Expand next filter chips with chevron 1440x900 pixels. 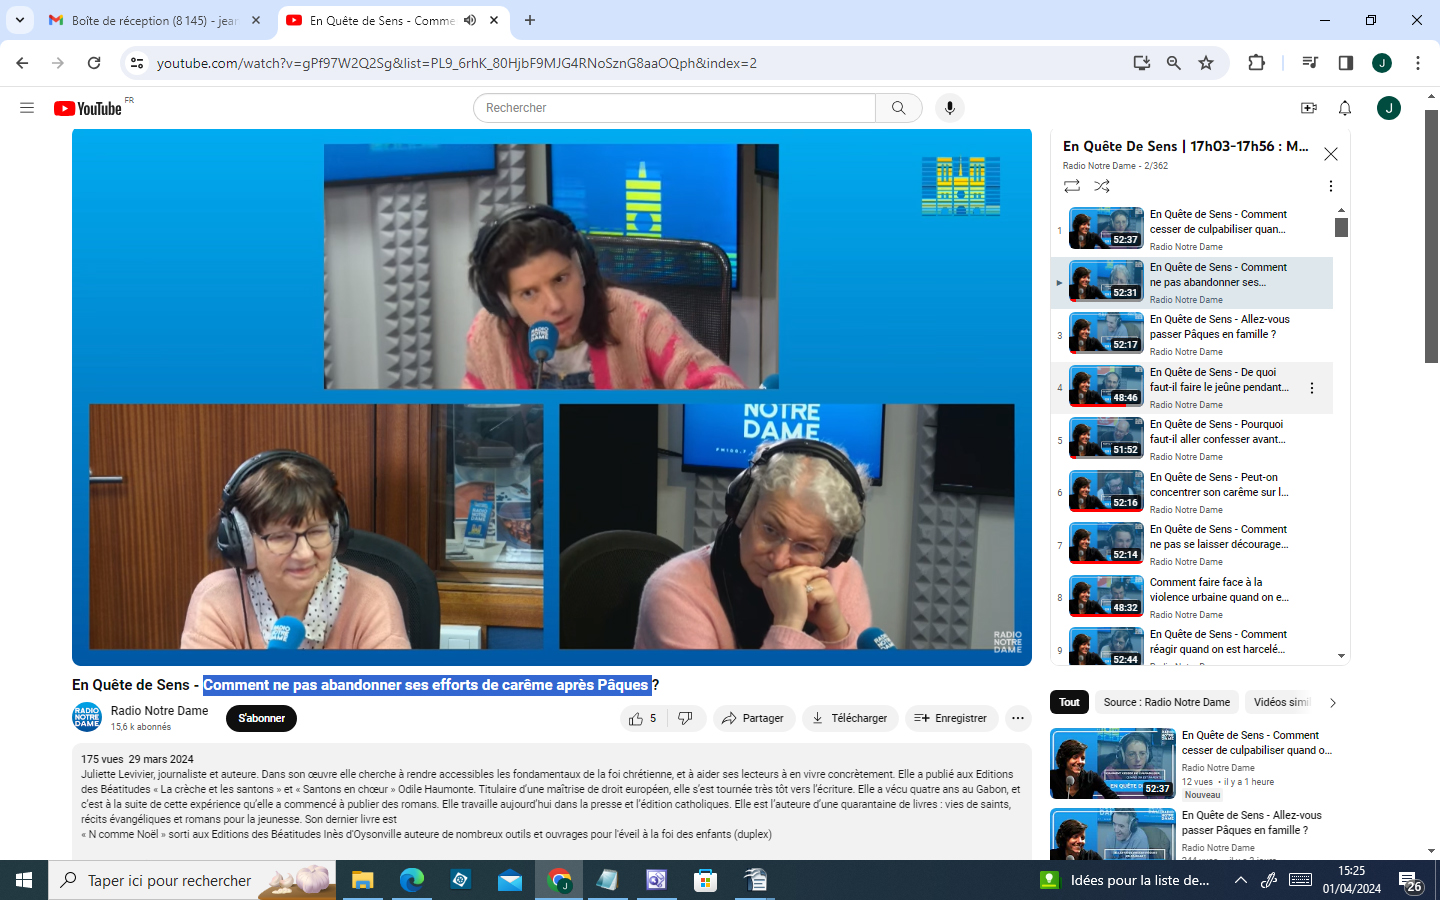click(x=1332, y=703)
